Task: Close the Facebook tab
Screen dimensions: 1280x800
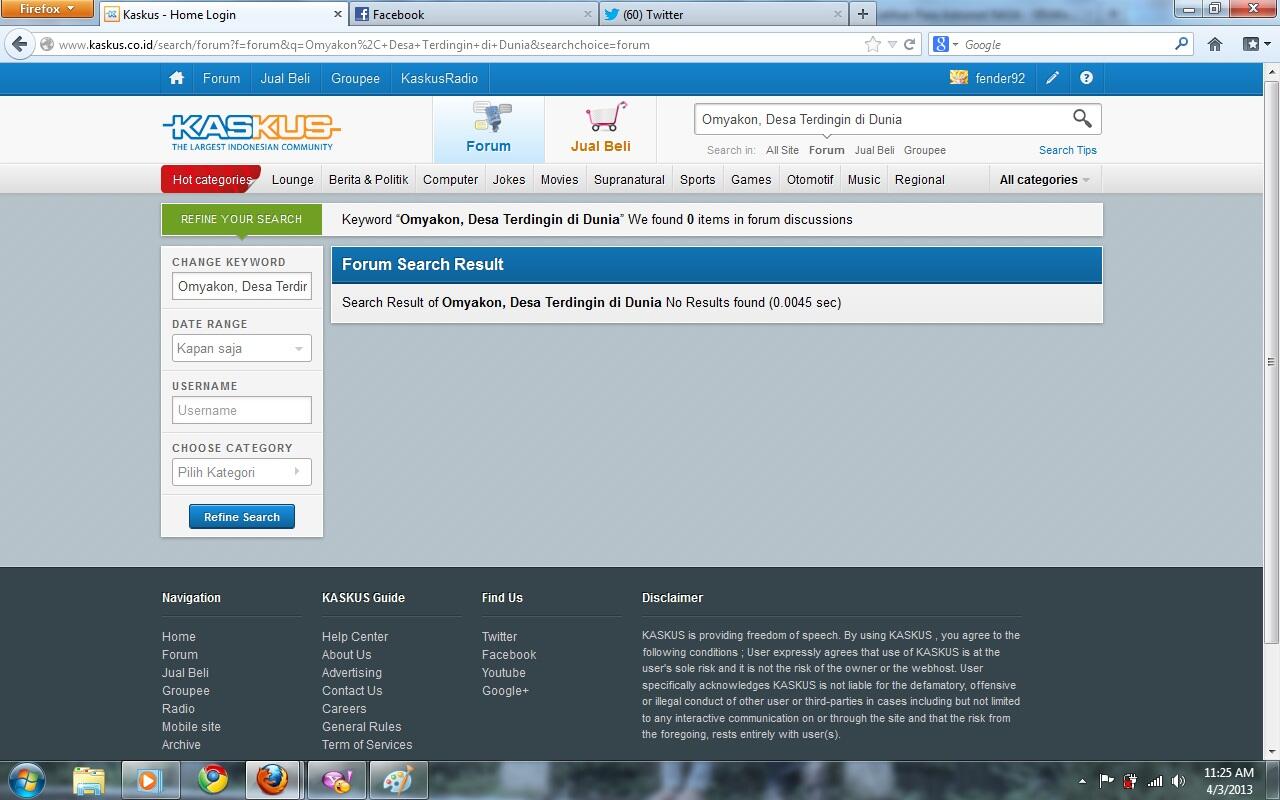Action: tap(588, 14)
